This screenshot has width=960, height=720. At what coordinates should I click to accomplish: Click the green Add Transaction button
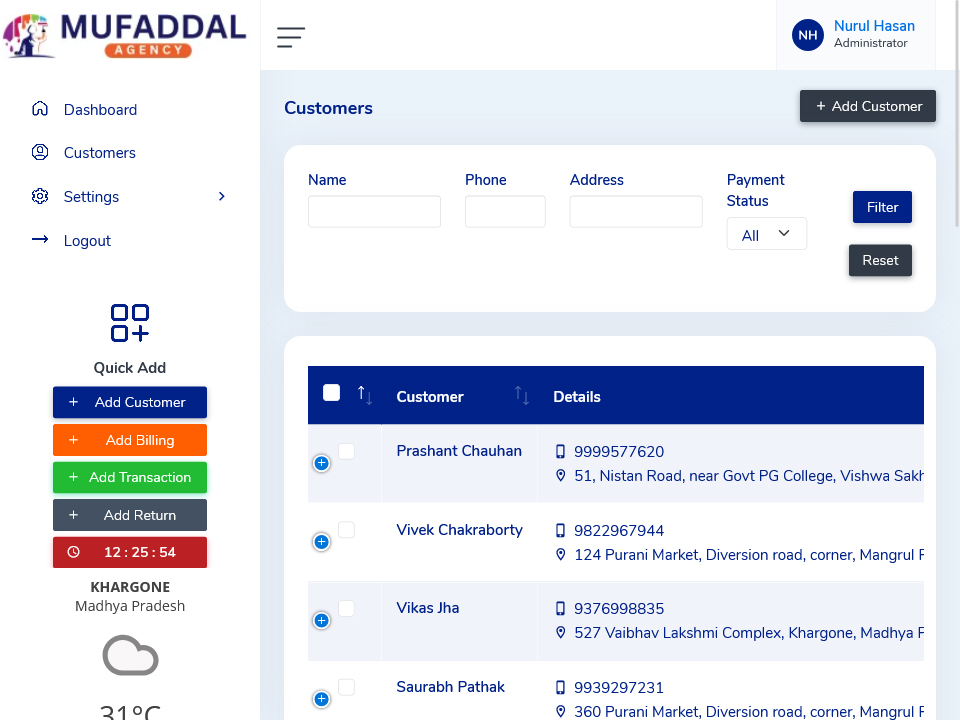click(130, 477)
